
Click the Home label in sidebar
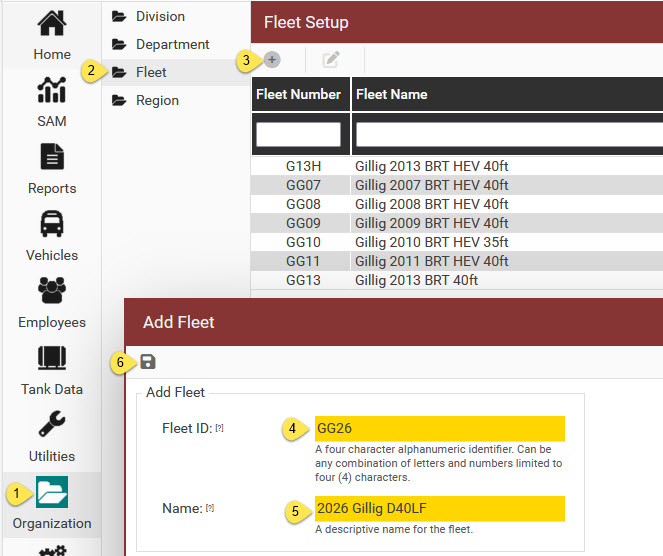[52, 54]
